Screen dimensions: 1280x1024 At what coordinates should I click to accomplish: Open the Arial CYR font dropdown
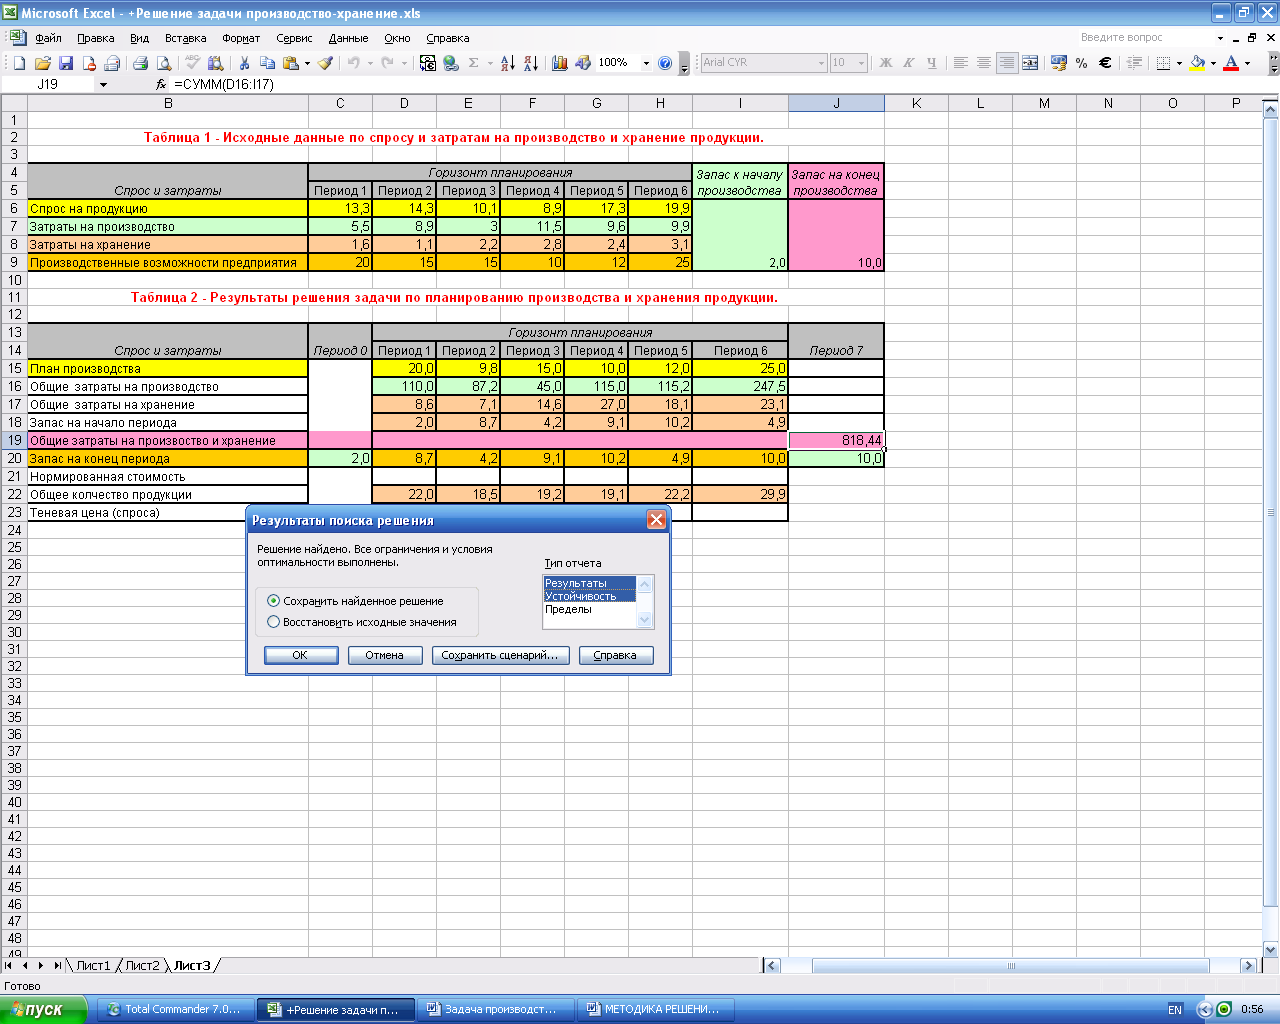(821, 63)
